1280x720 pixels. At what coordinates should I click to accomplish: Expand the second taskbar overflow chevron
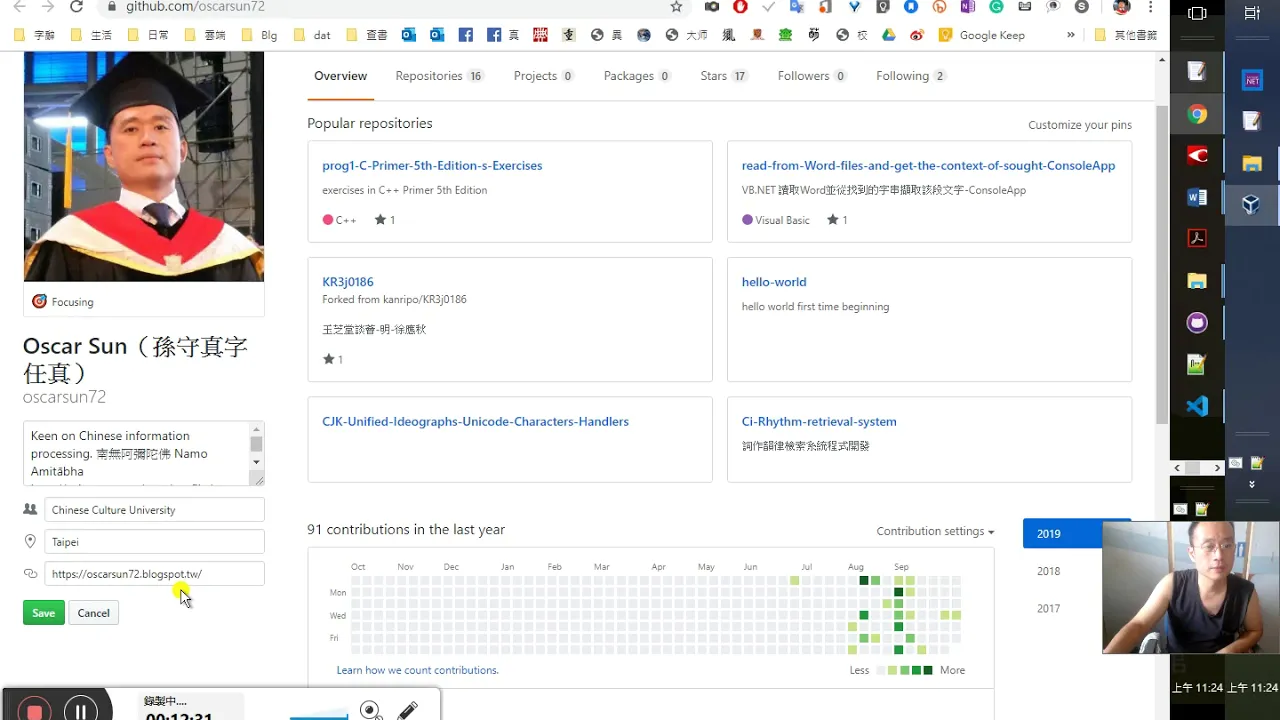click(x=1251, y=484)
